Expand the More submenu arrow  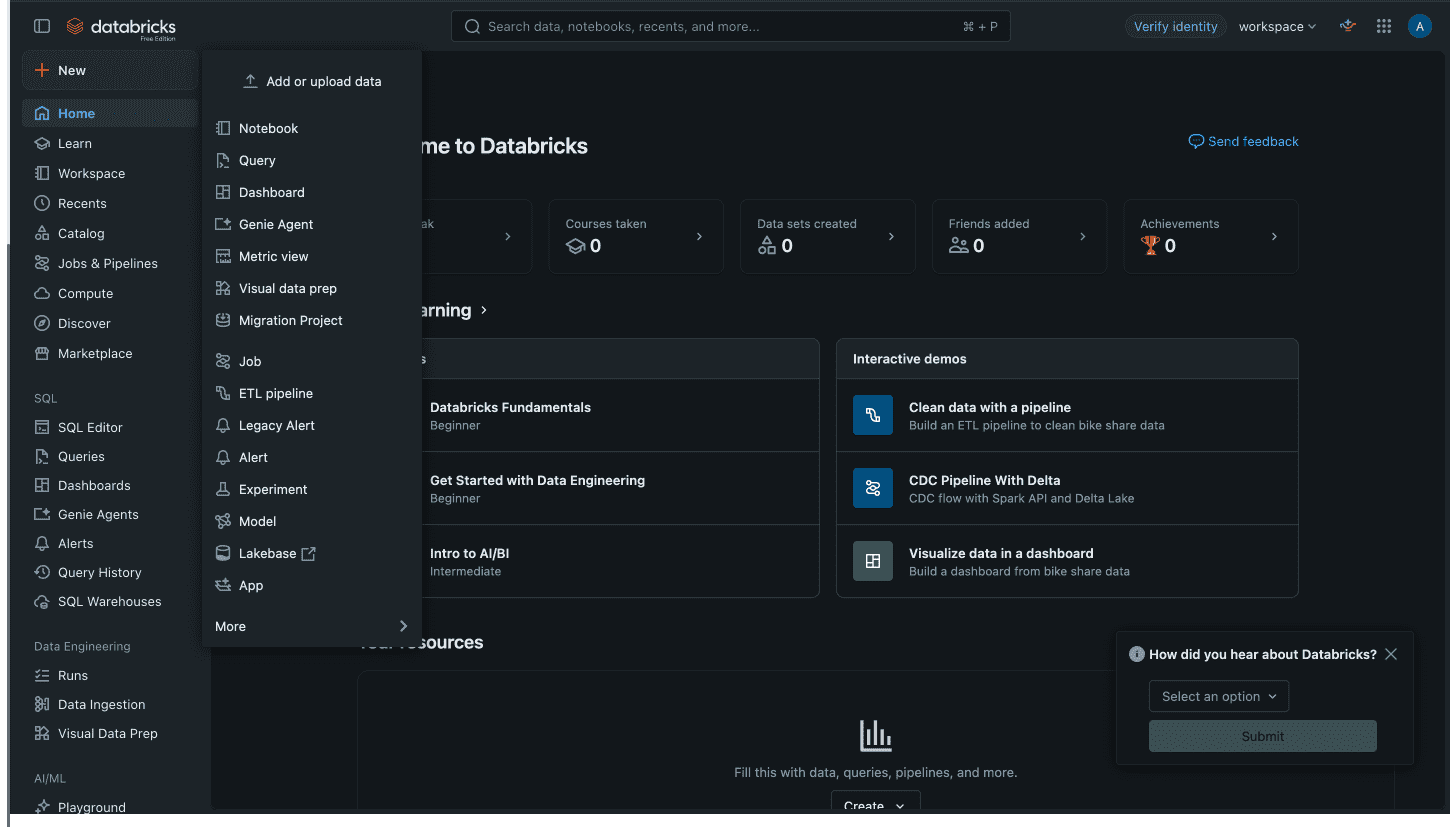403,626
